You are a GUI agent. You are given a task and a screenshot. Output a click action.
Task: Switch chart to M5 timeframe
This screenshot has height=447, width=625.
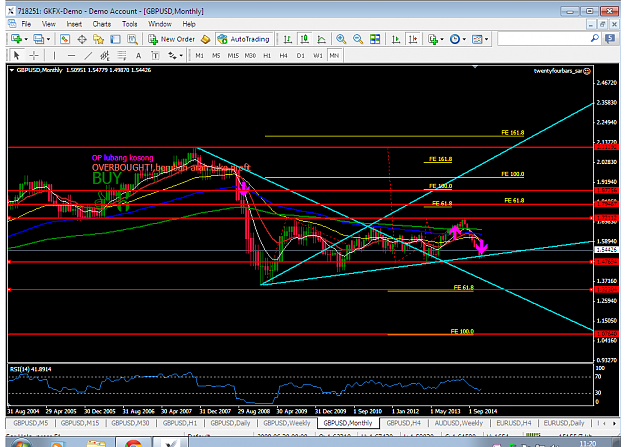tap(216, 55)
